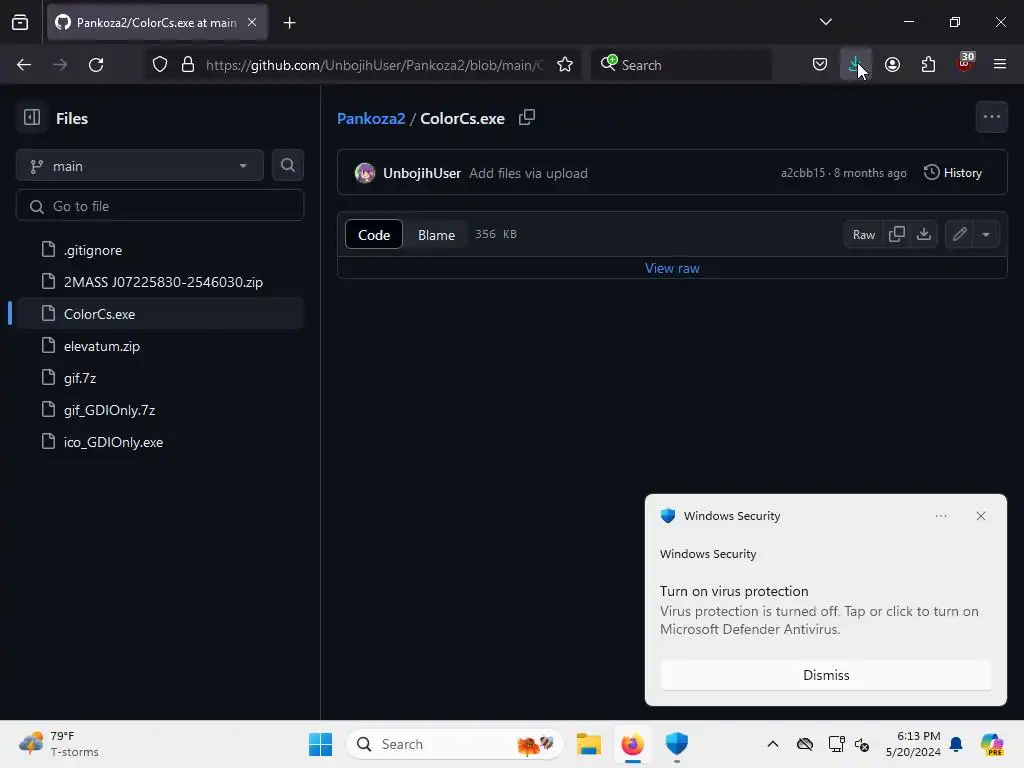Open elevatum.zip in the file tree
Image resolution: width=1024 pixels, height=768 pixels.
(x=101, y=346)
